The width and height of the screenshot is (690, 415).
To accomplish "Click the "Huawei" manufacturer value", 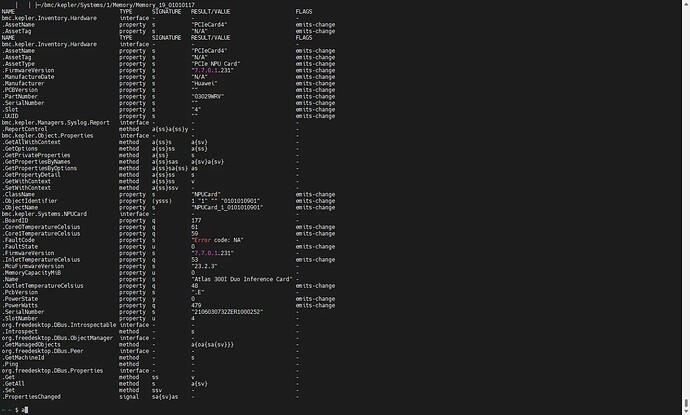I will [x=207, y=83].
